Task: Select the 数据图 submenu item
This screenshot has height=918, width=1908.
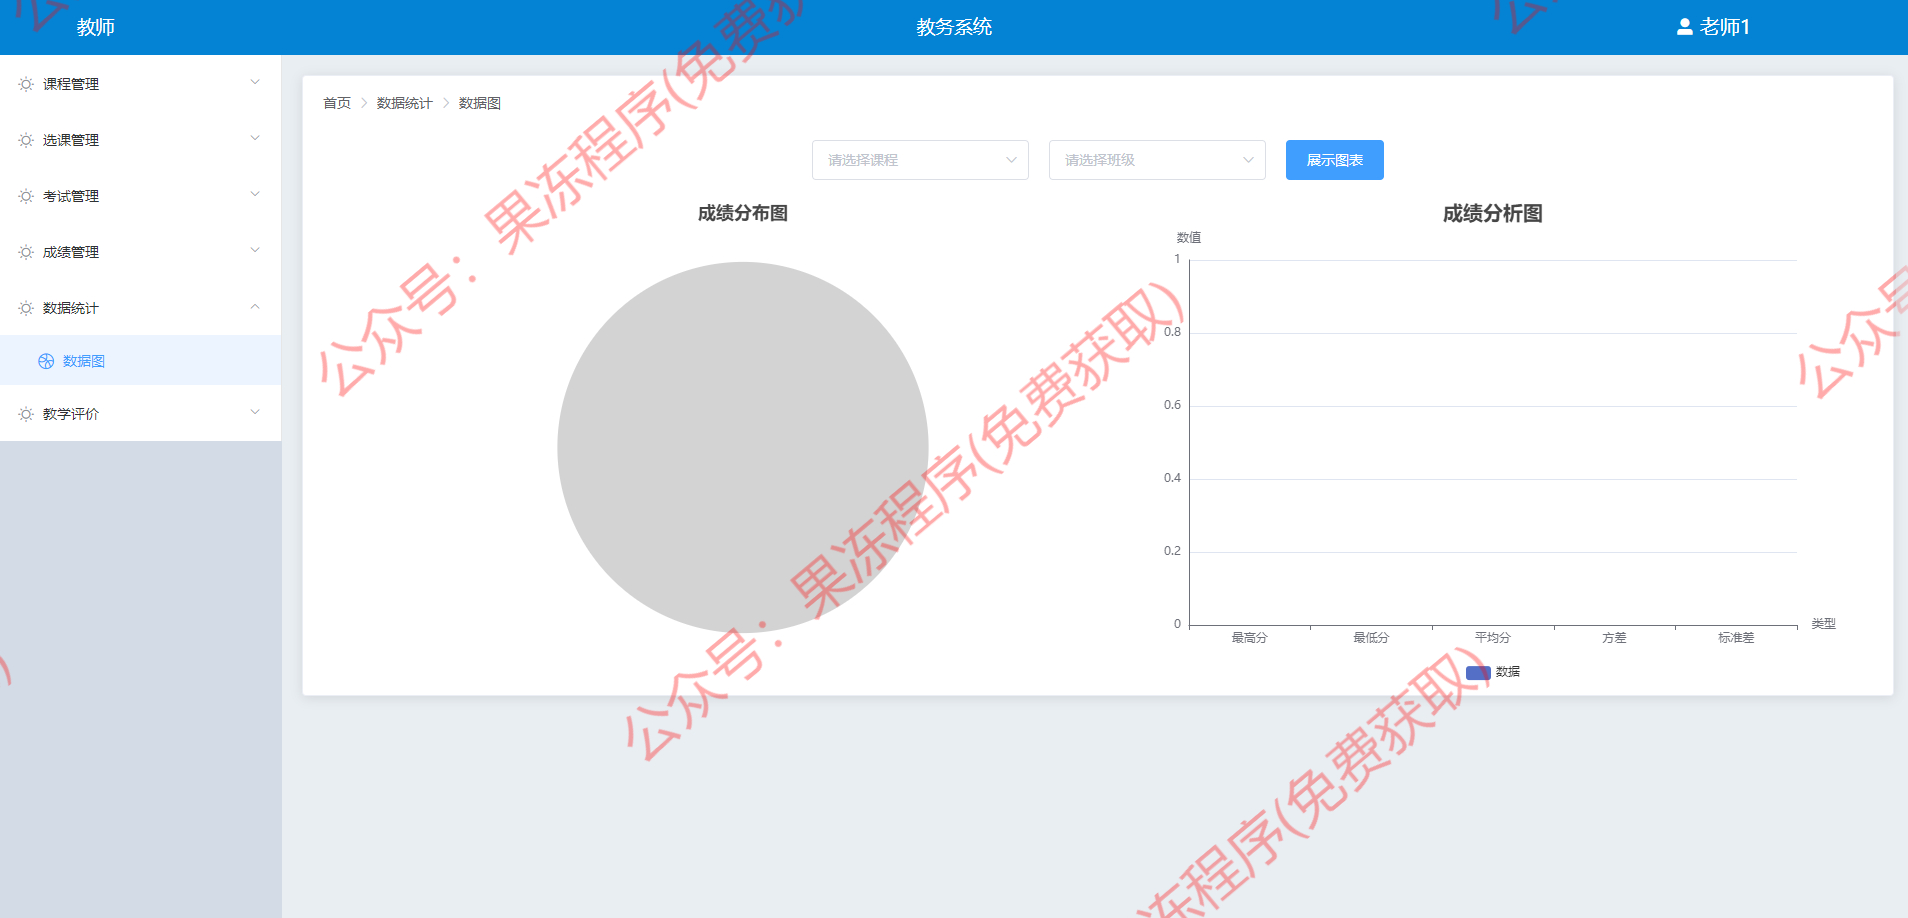Action: (140, 361)
